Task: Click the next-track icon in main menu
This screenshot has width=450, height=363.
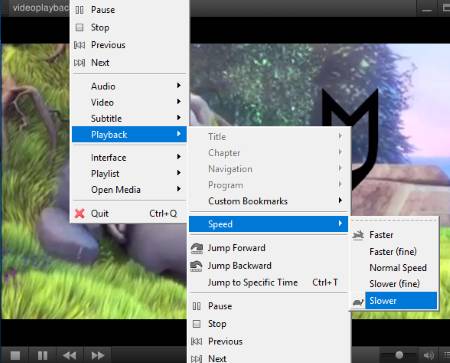Action: pos(79,62)
